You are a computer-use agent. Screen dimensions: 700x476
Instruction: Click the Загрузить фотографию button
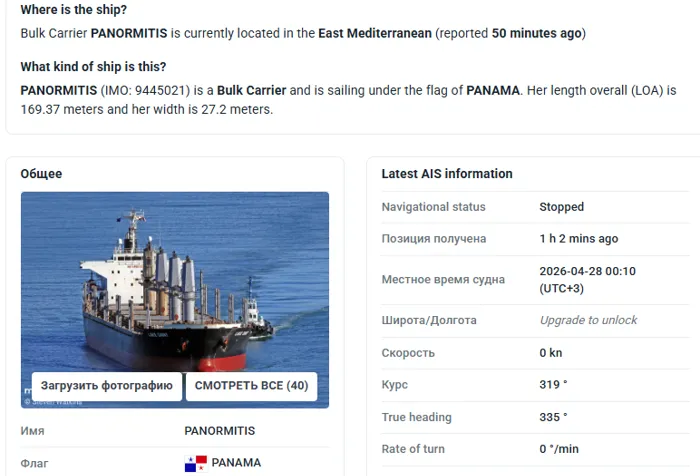click(x=107, y=386)
